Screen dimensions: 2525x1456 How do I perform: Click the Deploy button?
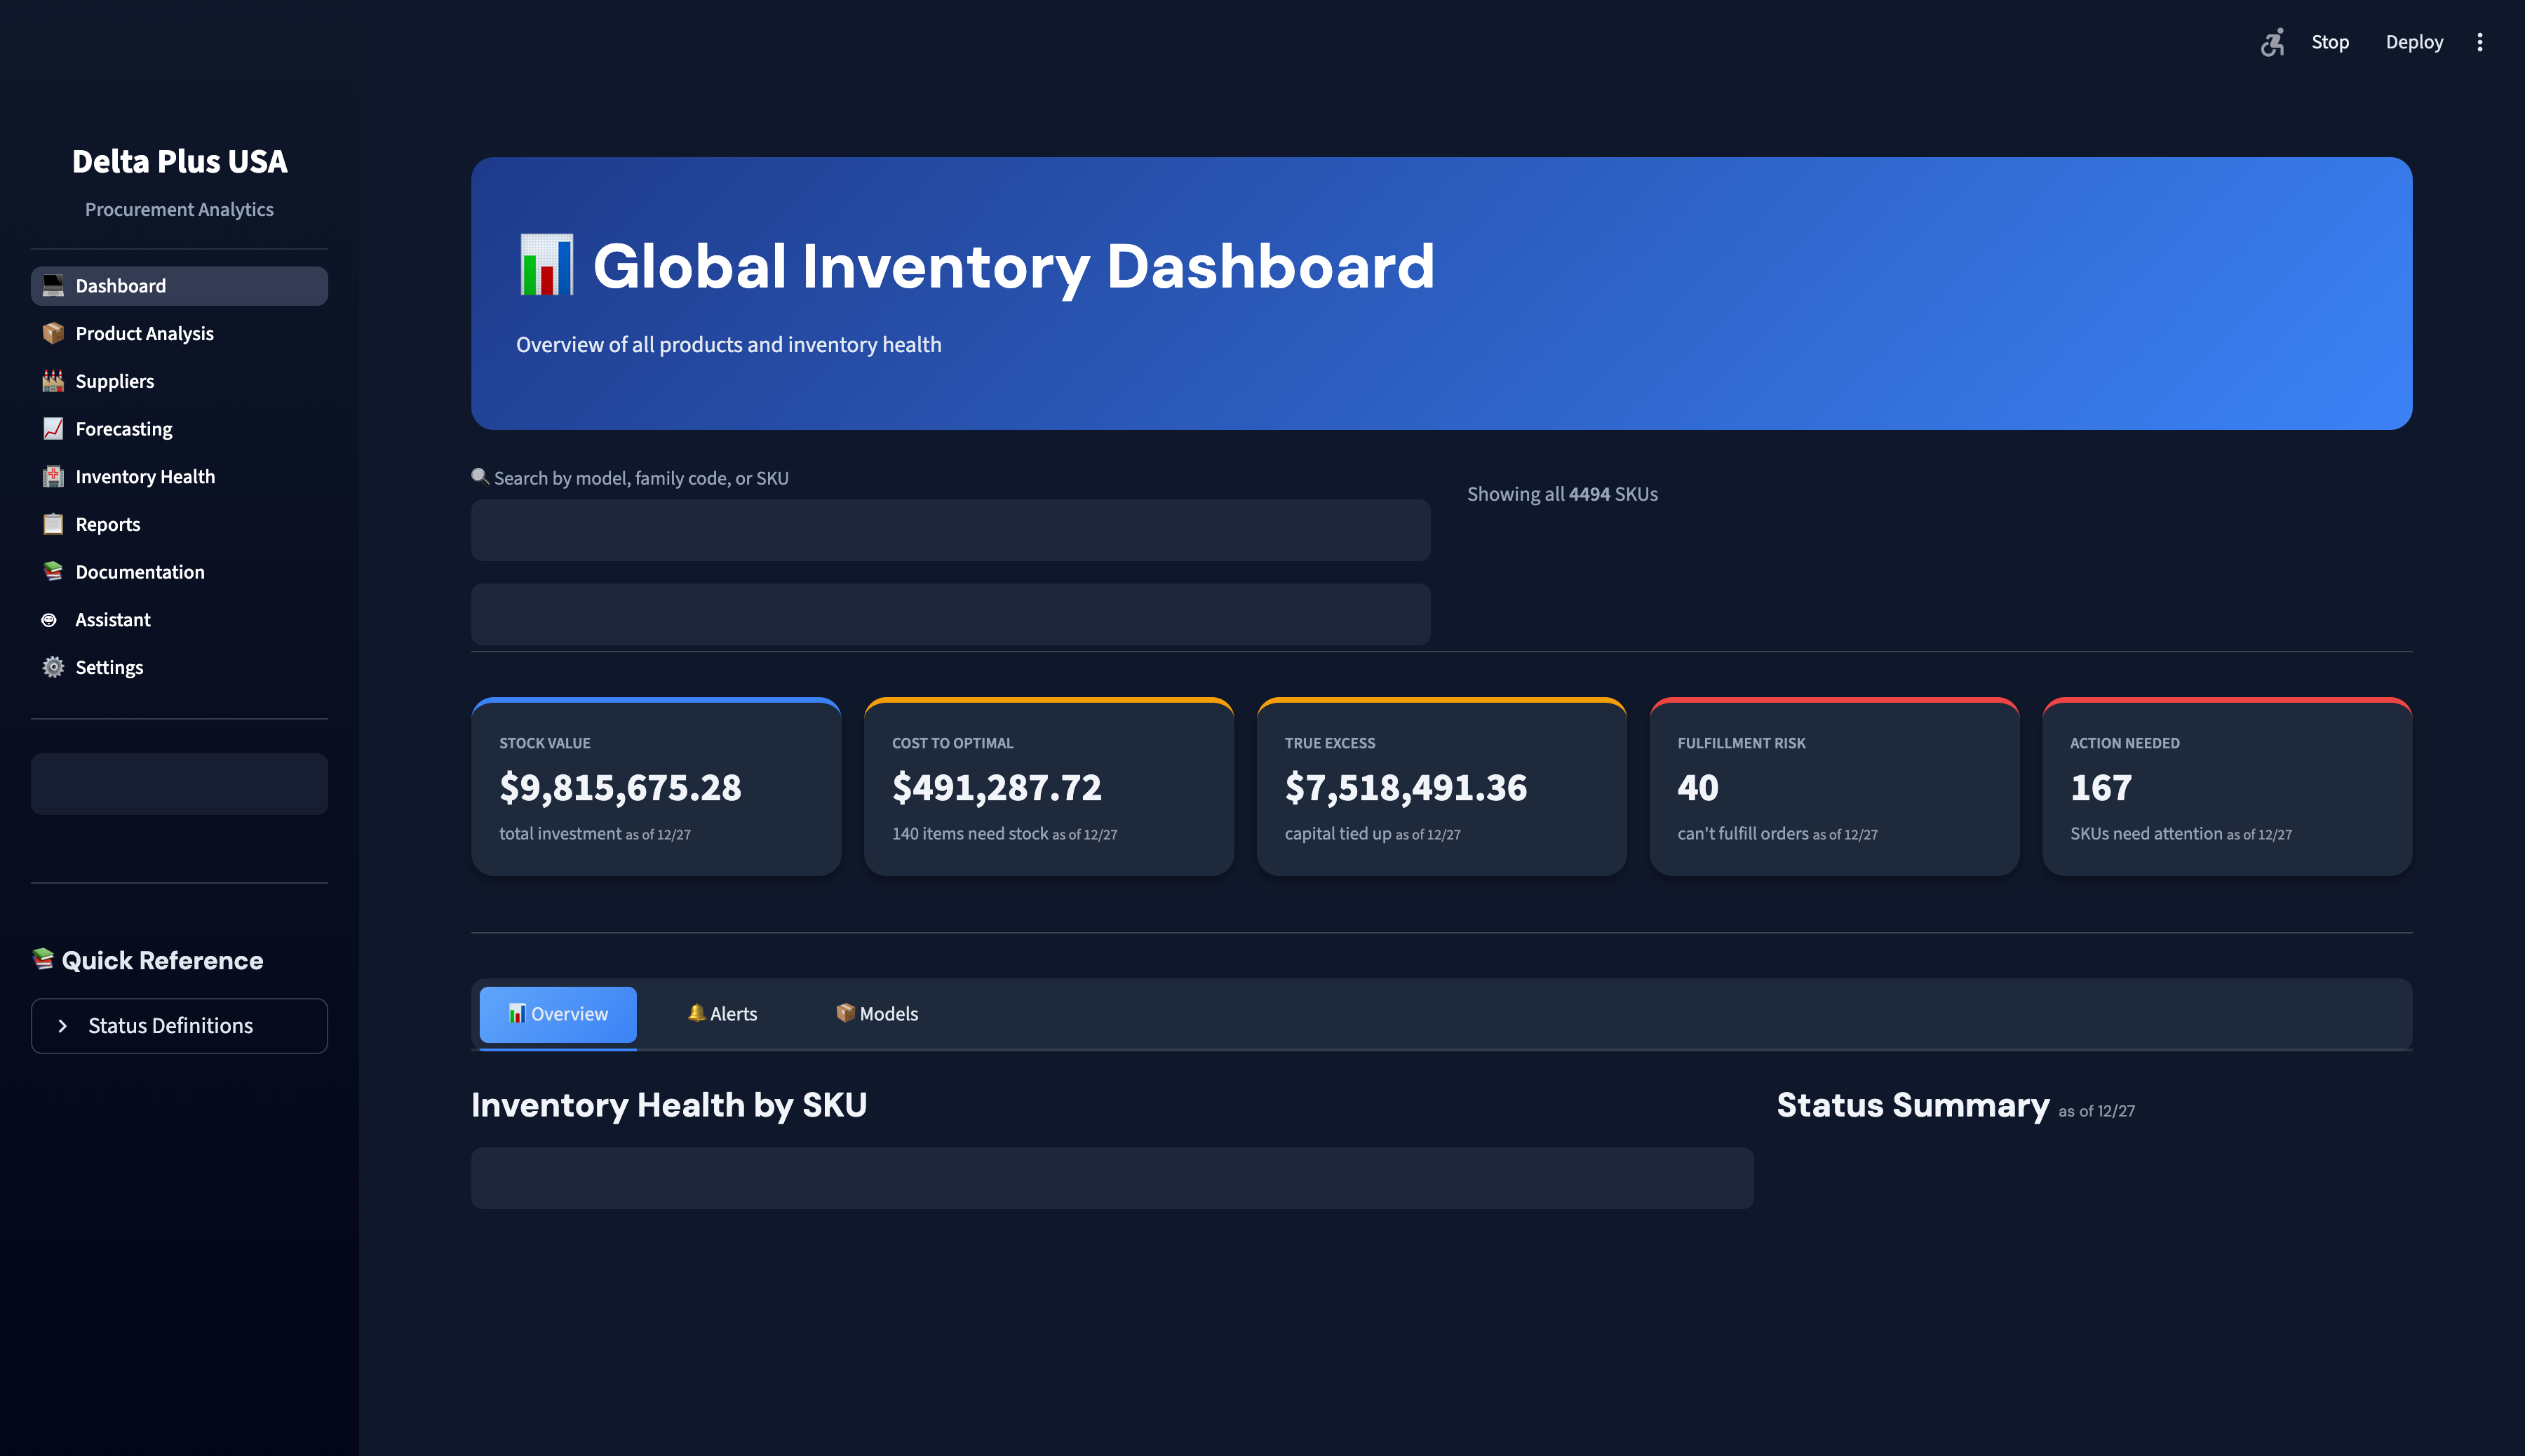2414,42
